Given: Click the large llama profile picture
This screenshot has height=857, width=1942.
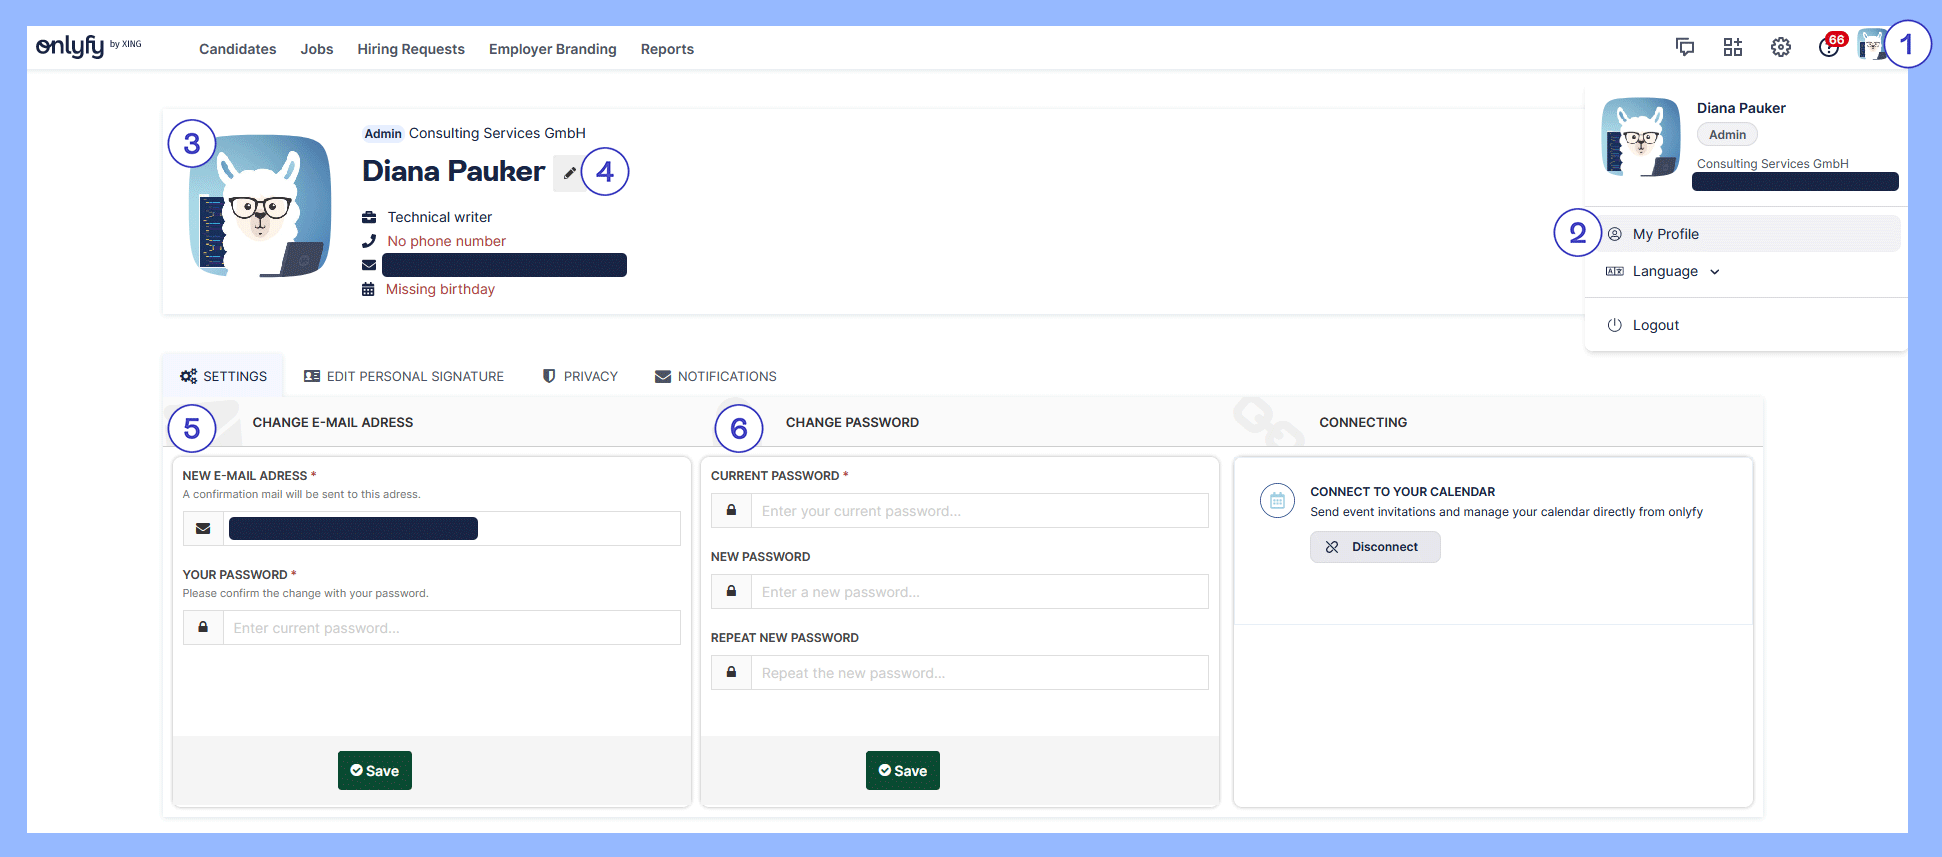Looking at the screenshot, I should [260, 206].
